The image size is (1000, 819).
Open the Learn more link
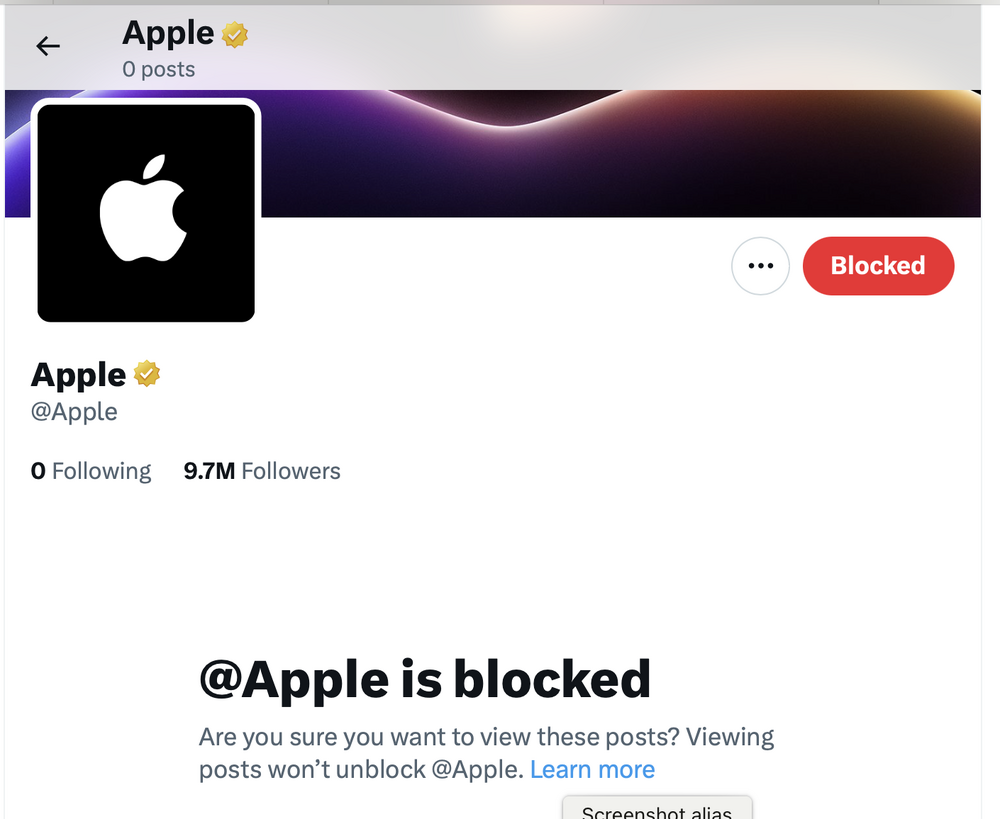(592, 769)
